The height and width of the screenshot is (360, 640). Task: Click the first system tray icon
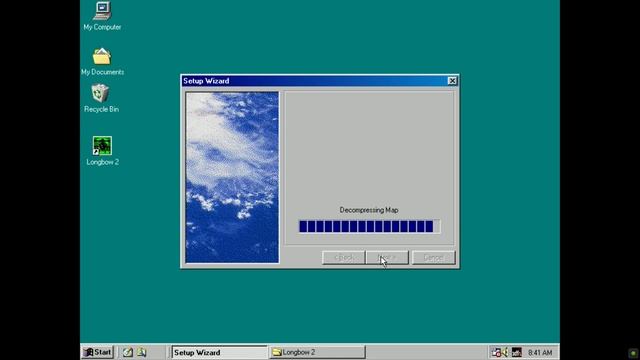[496, 352]
